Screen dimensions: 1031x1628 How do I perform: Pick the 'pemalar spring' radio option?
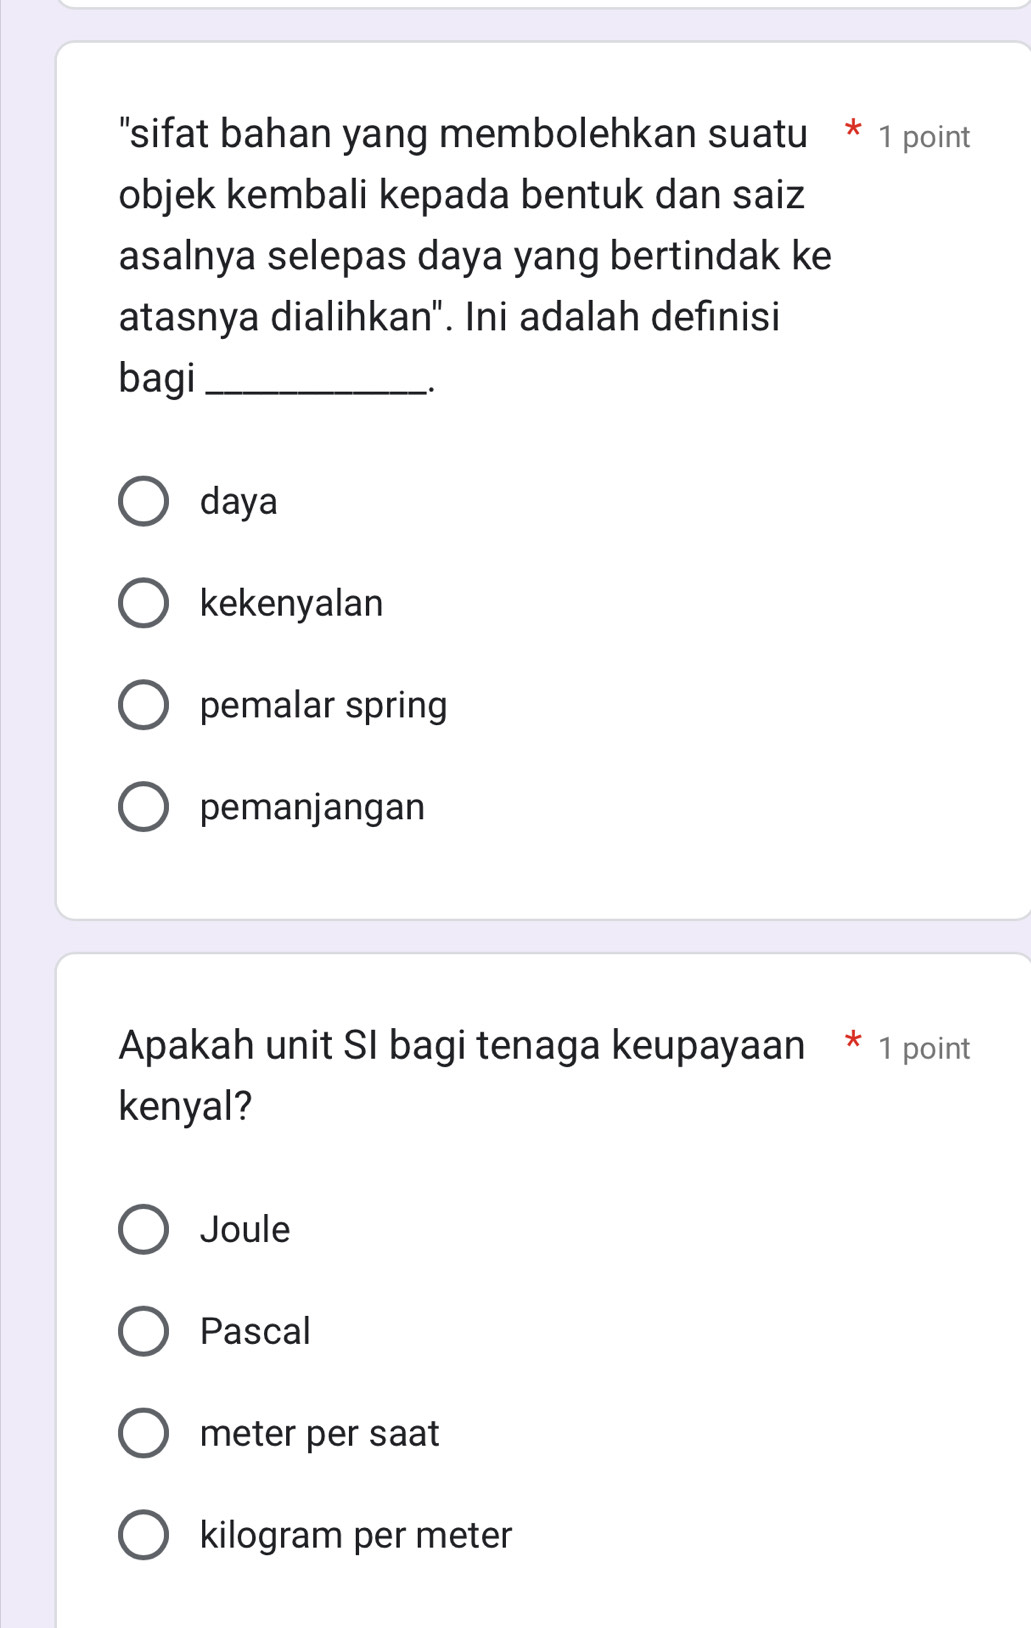[143, 705]
